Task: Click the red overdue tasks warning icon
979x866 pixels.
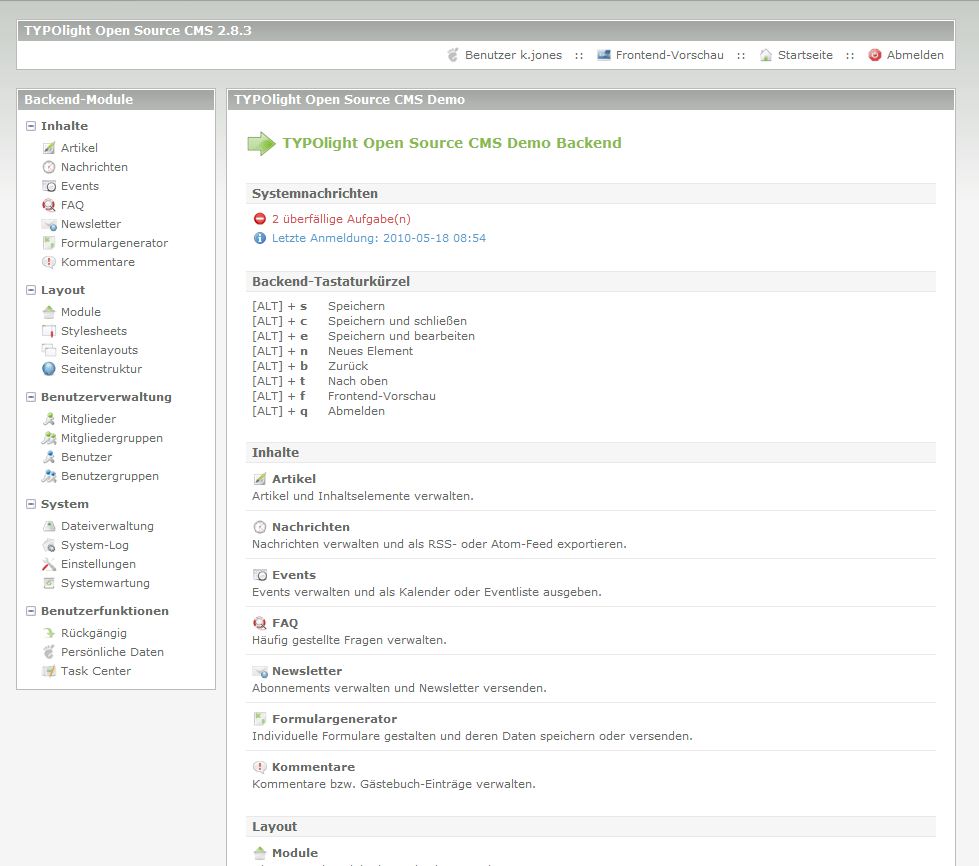Action: pos(260,219)
